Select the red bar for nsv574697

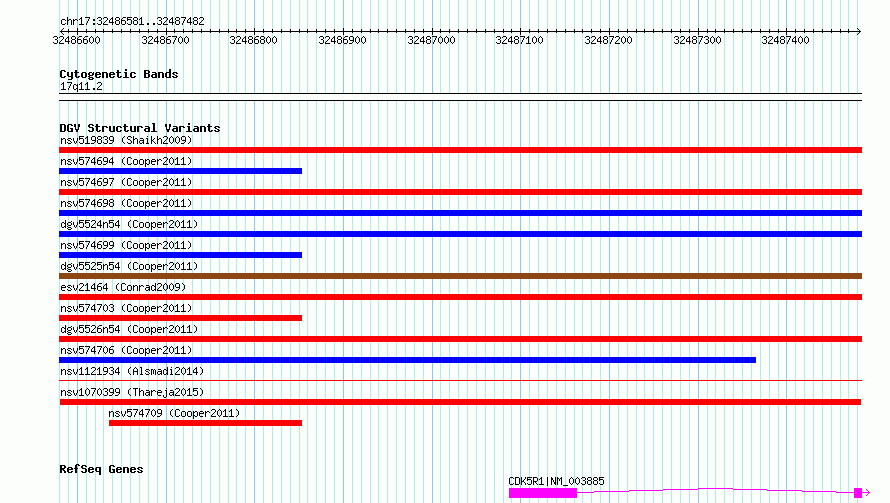click(460, 192)
